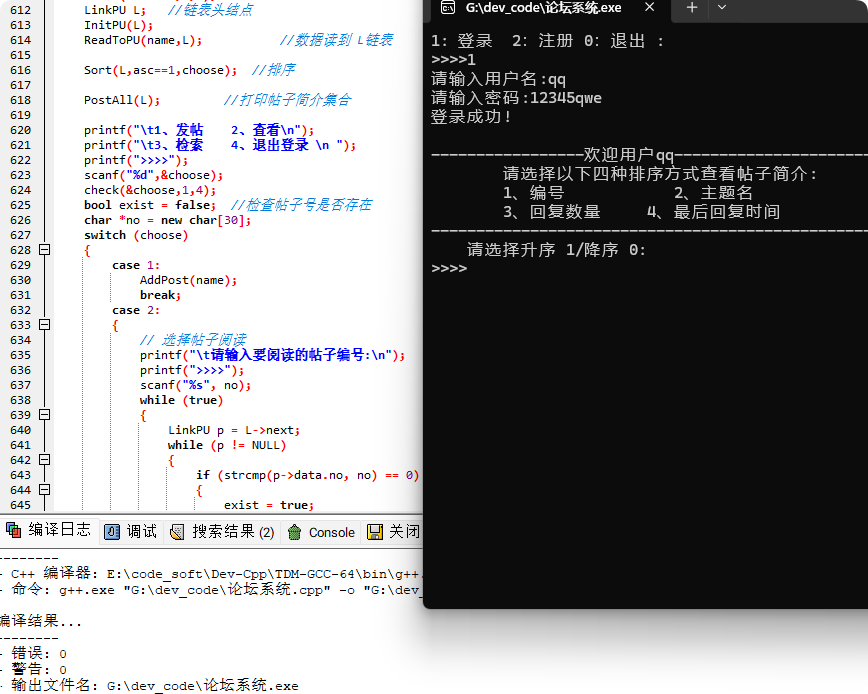The image size is (868, 694).
Task: Click the 关闭 close panel tab
Action: [x=392, y=532]
